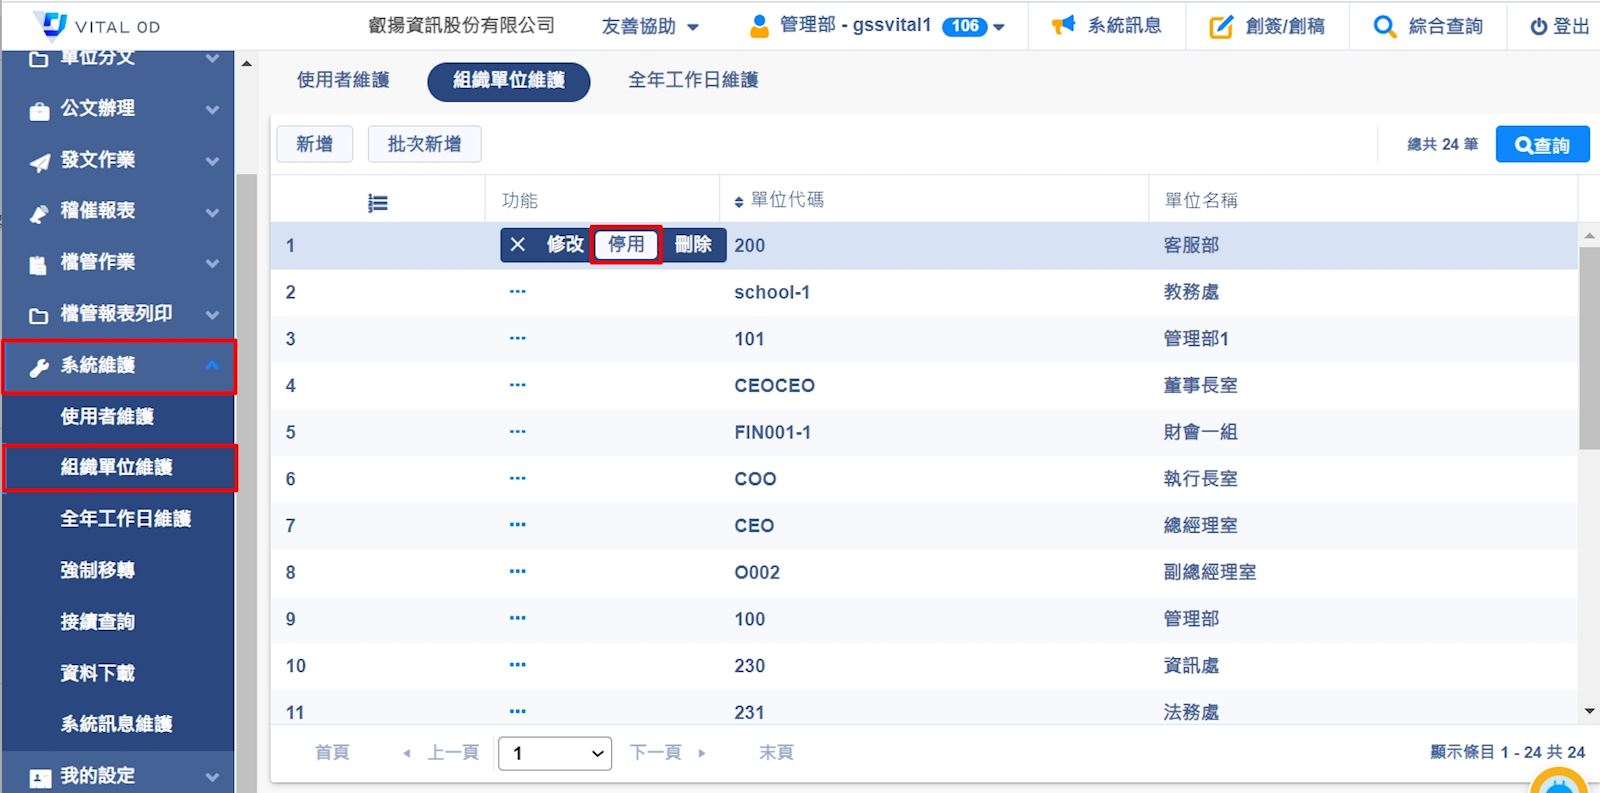Image resolution: width=1600 pixels, height=793 pixels.
Task: Click the 登出 power icon
Action: (1538, 27)
